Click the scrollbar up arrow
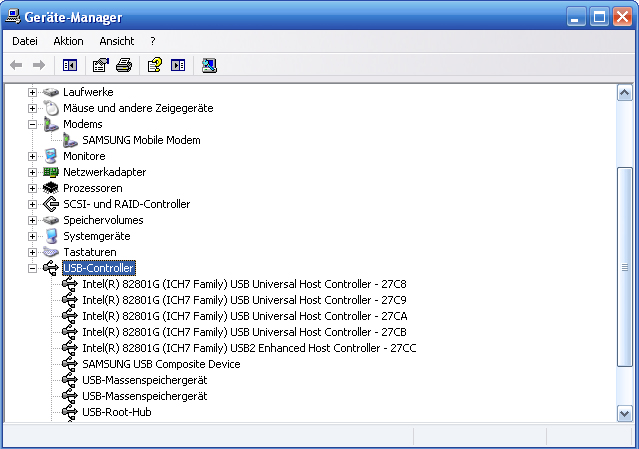 click(x=625, y=93)
